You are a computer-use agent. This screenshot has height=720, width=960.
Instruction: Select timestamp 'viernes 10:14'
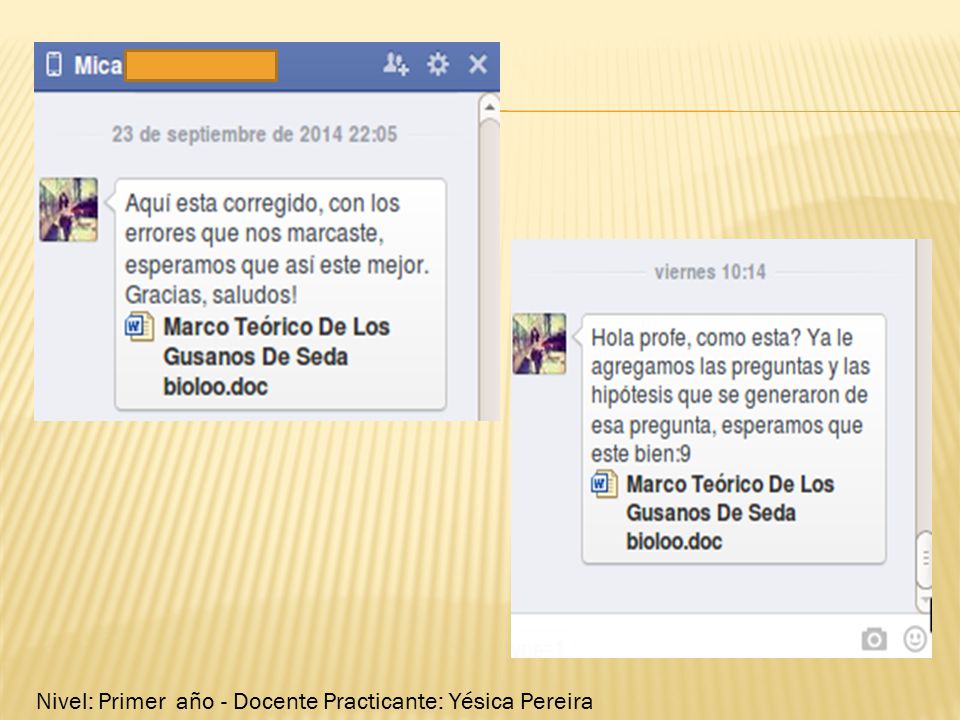(x=710, y=272)
